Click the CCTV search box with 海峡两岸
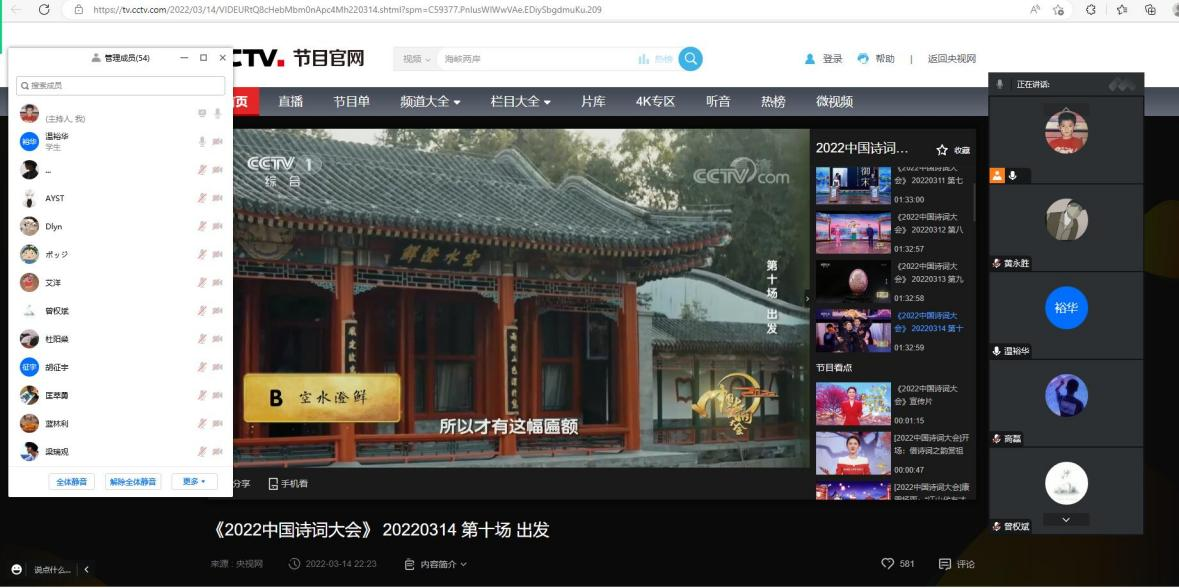This screenshot has width=1179, height=588. (x=534, y=59)
